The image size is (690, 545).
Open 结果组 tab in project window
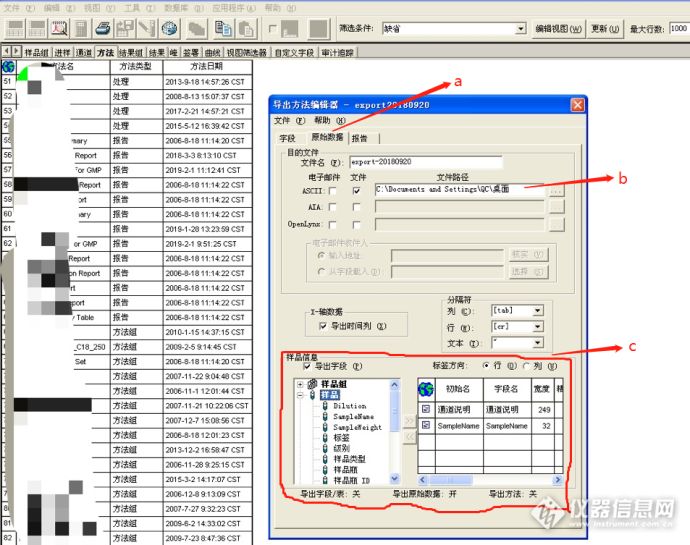click(131, 52)
